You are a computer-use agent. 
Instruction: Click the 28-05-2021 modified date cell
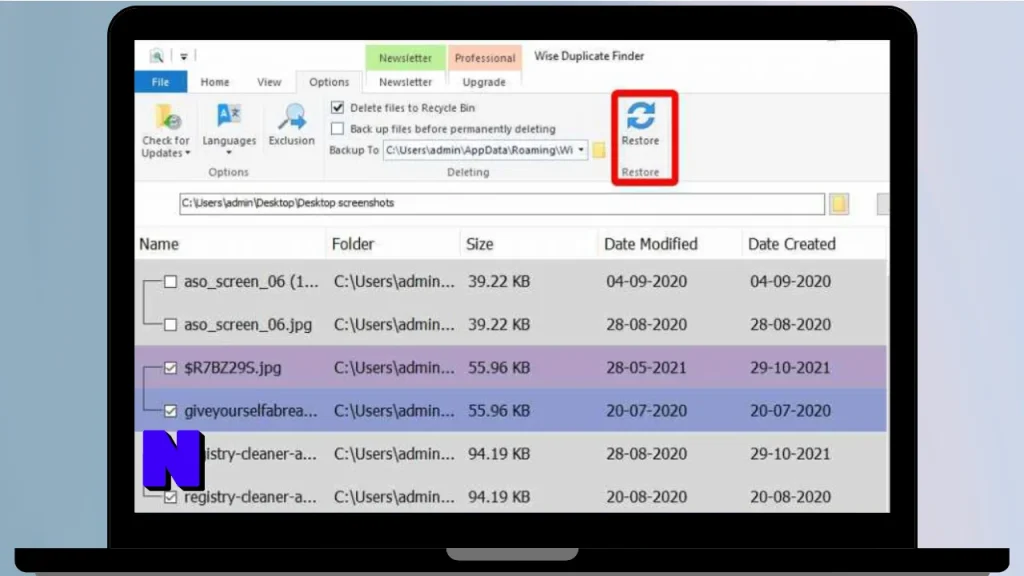647,368
